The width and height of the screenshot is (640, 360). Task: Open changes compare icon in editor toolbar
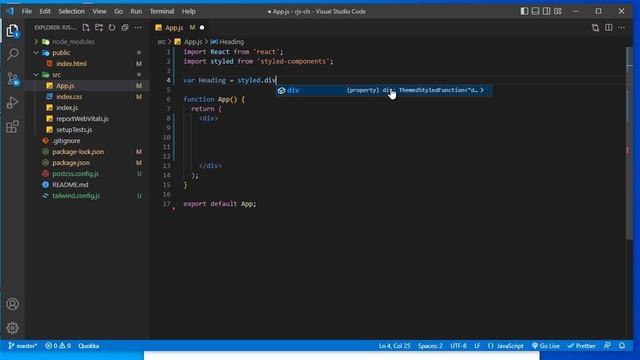(x=596, y=28)
